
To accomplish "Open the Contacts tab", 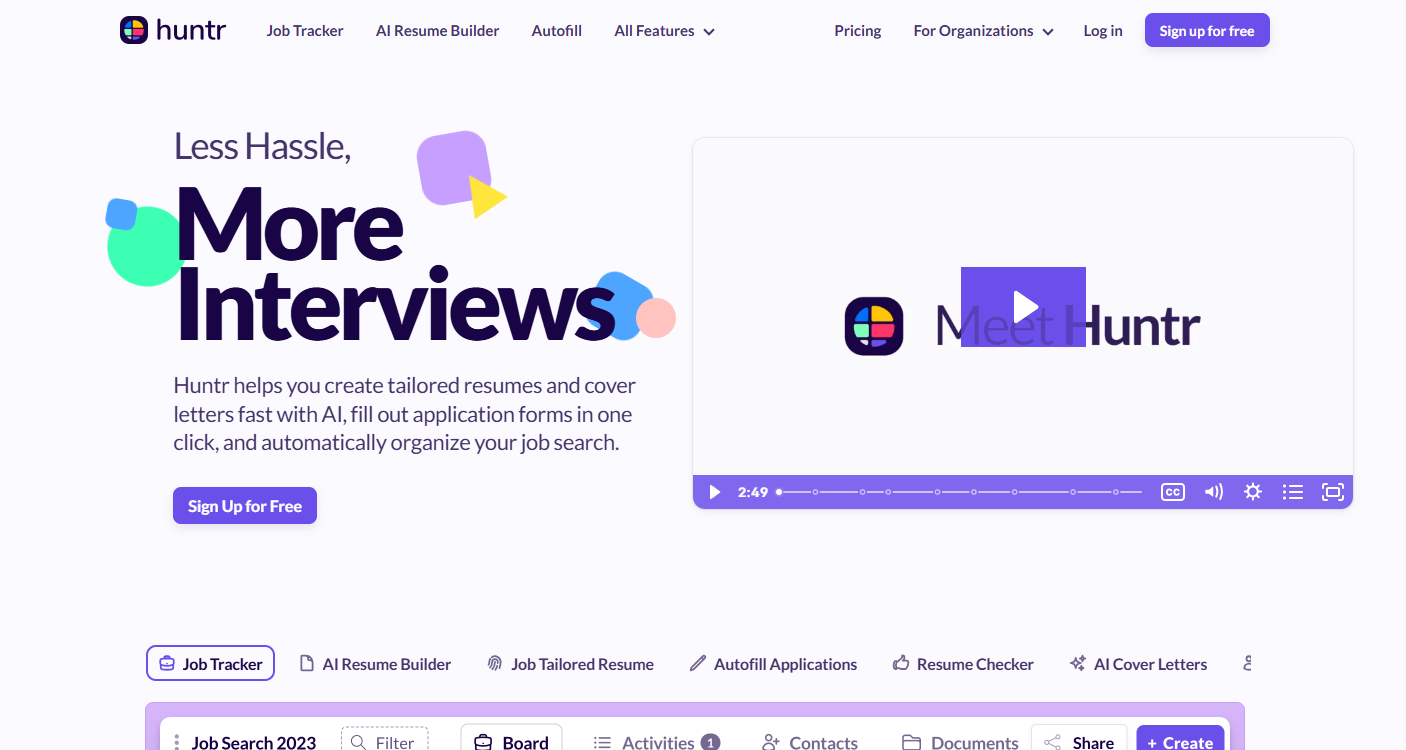I will coord(810,742).
